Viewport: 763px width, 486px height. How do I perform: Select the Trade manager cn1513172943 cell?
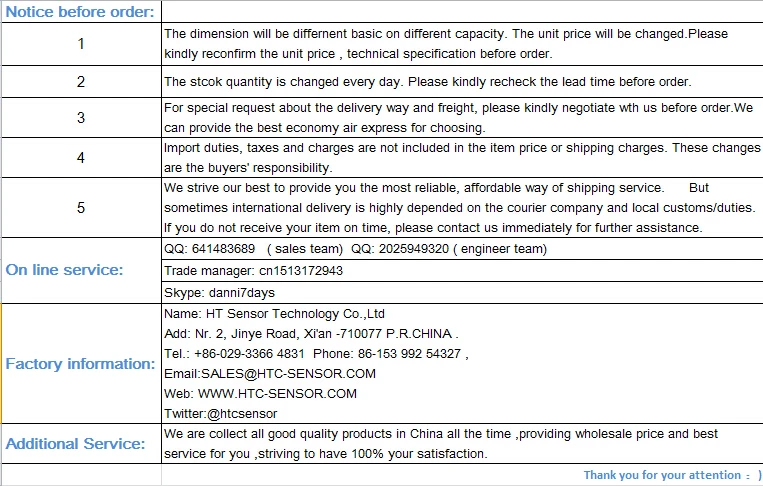point(462,270)
